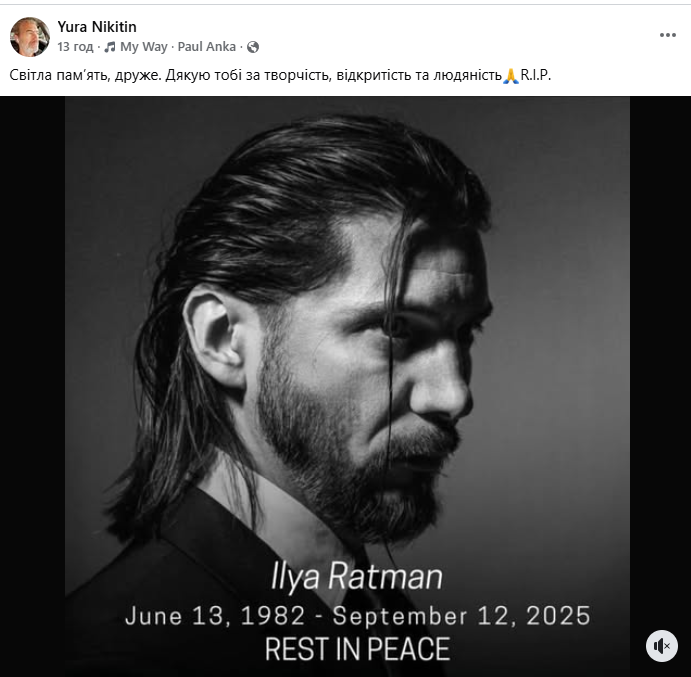Unmute the video with the speaker icon
This screenshot has width=691, height=677.
click(661, 646)
